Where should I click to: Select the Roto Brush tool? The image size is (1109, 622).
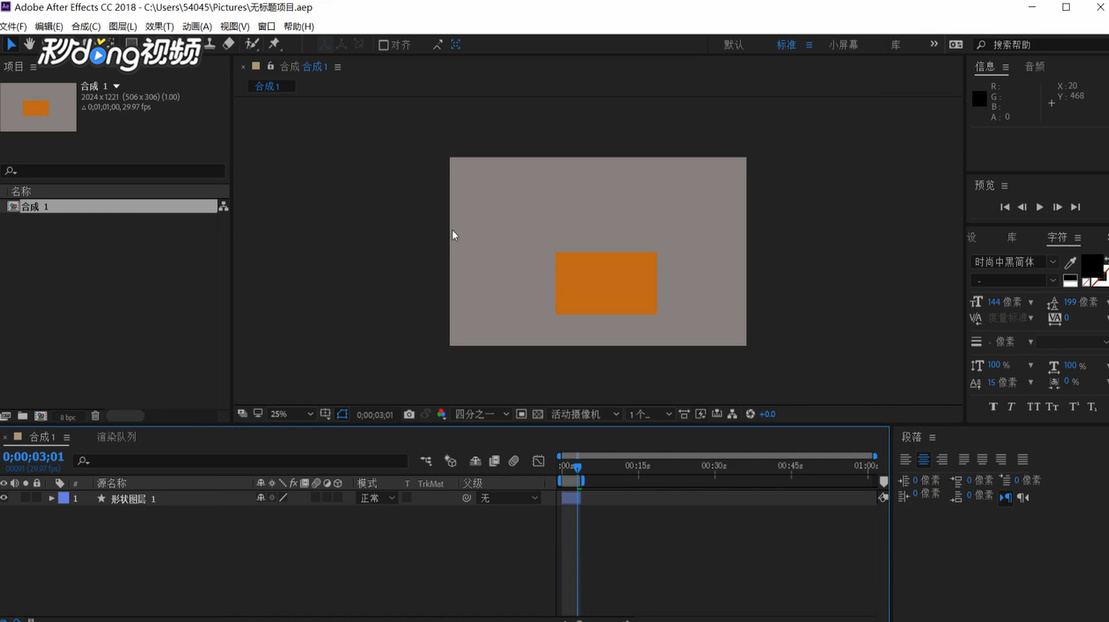[x=252, y=44]
